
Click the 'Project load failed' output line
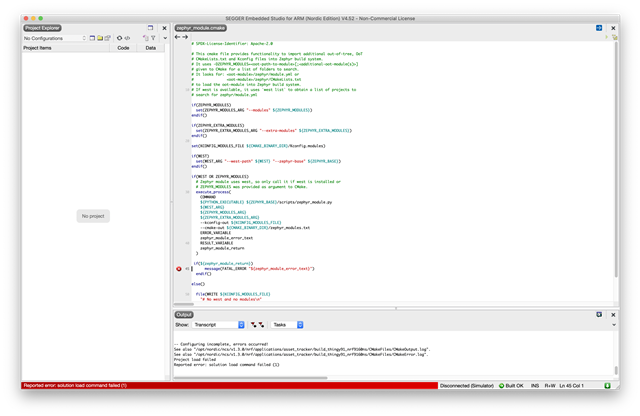(195, 360)
